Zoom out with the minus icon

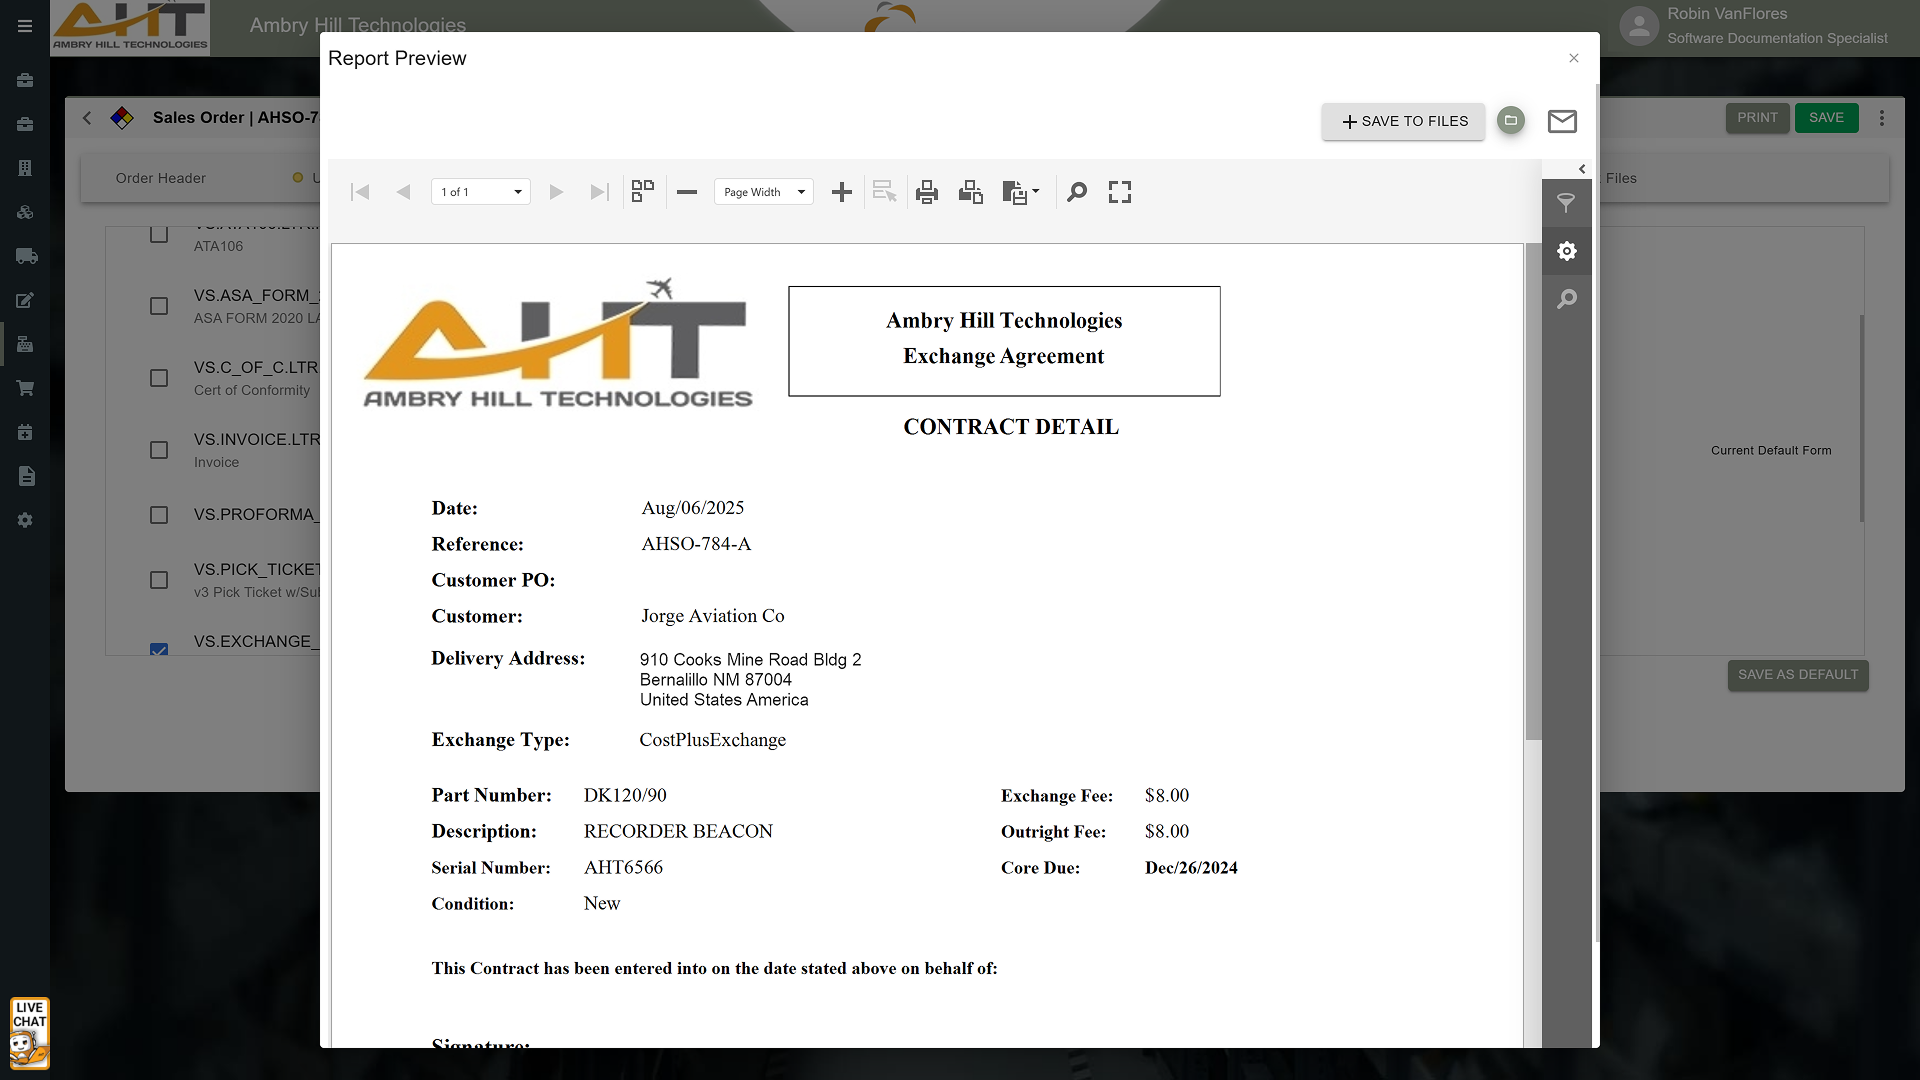[x=687, y=192]
